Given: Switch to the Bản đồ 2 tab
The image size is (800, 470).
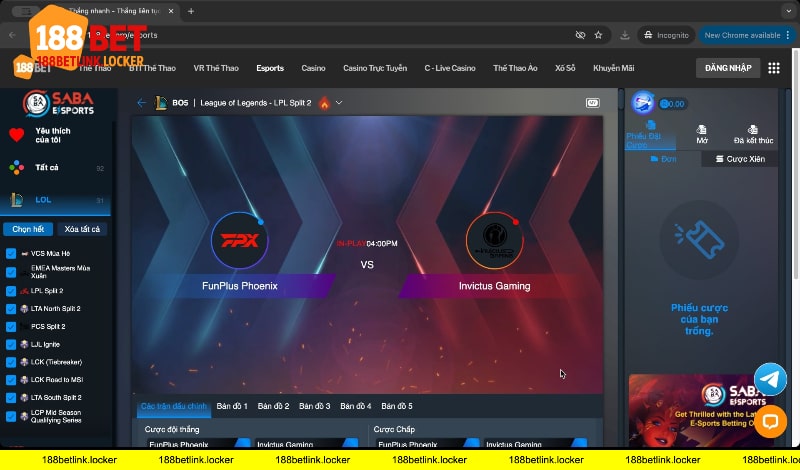Looking at the screenshot, I should (x=273, y=406).
